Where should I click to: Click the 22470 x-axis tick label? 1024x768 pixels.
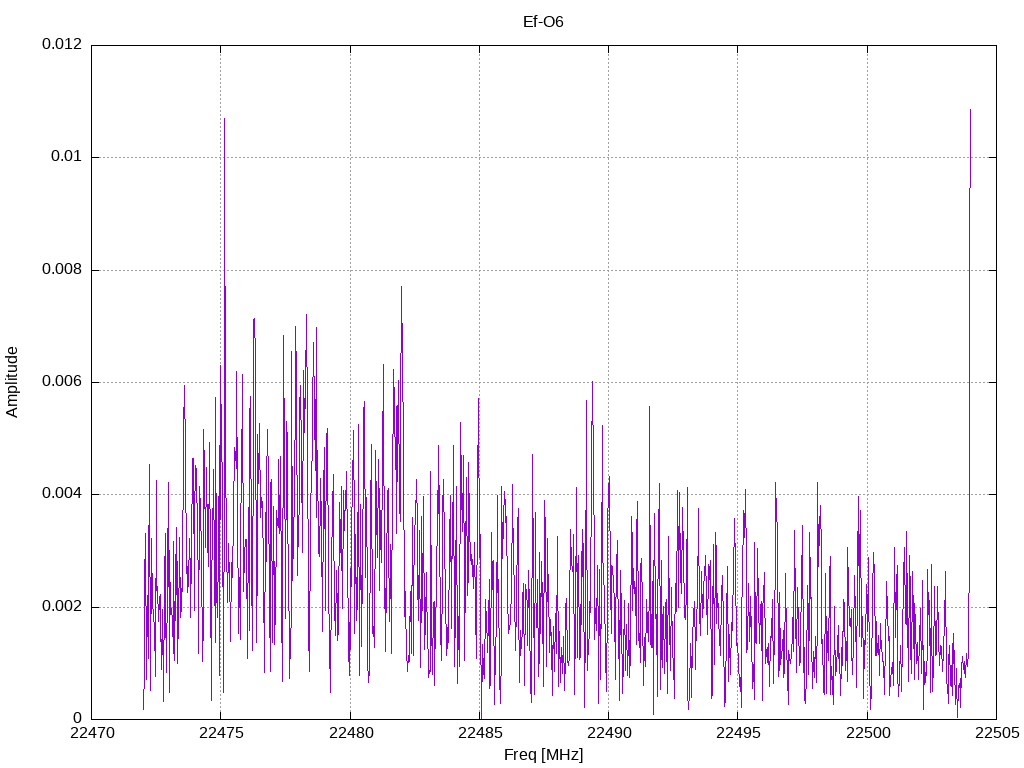[91, 733]
